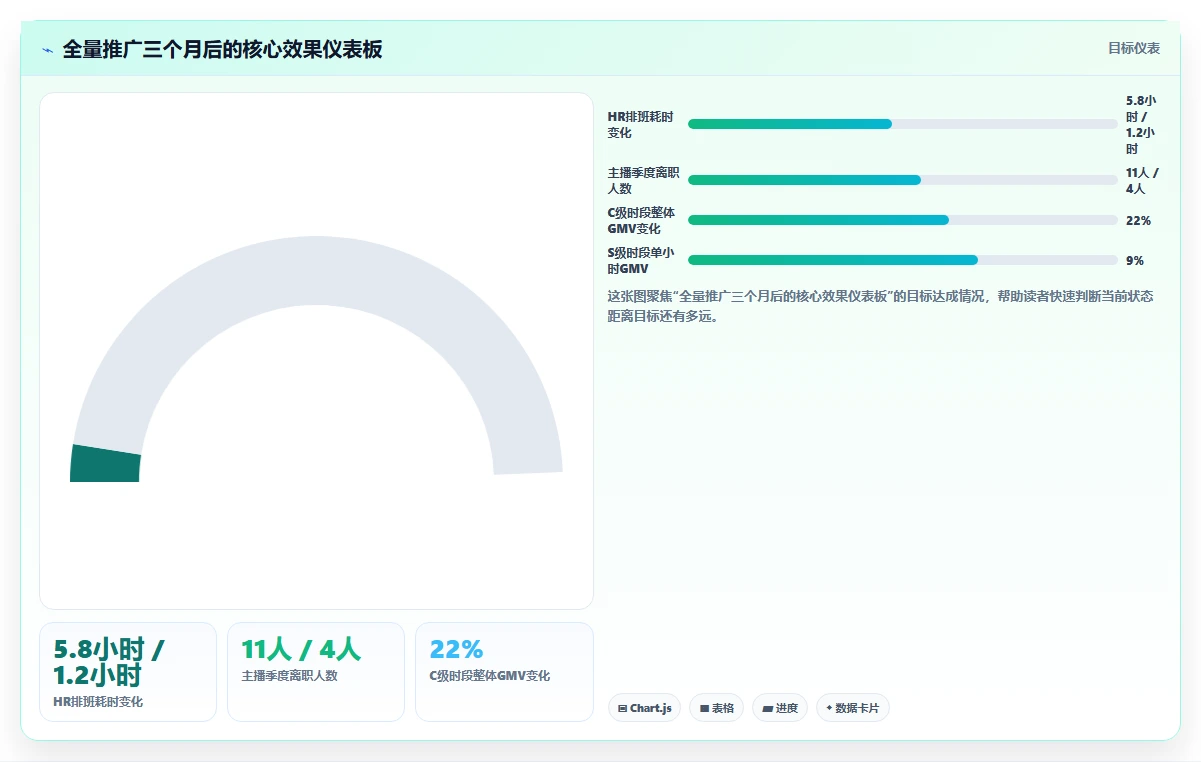Click the description paragraph starting 这张图聚焦
1201x762 pixels.
click(881, 306)
